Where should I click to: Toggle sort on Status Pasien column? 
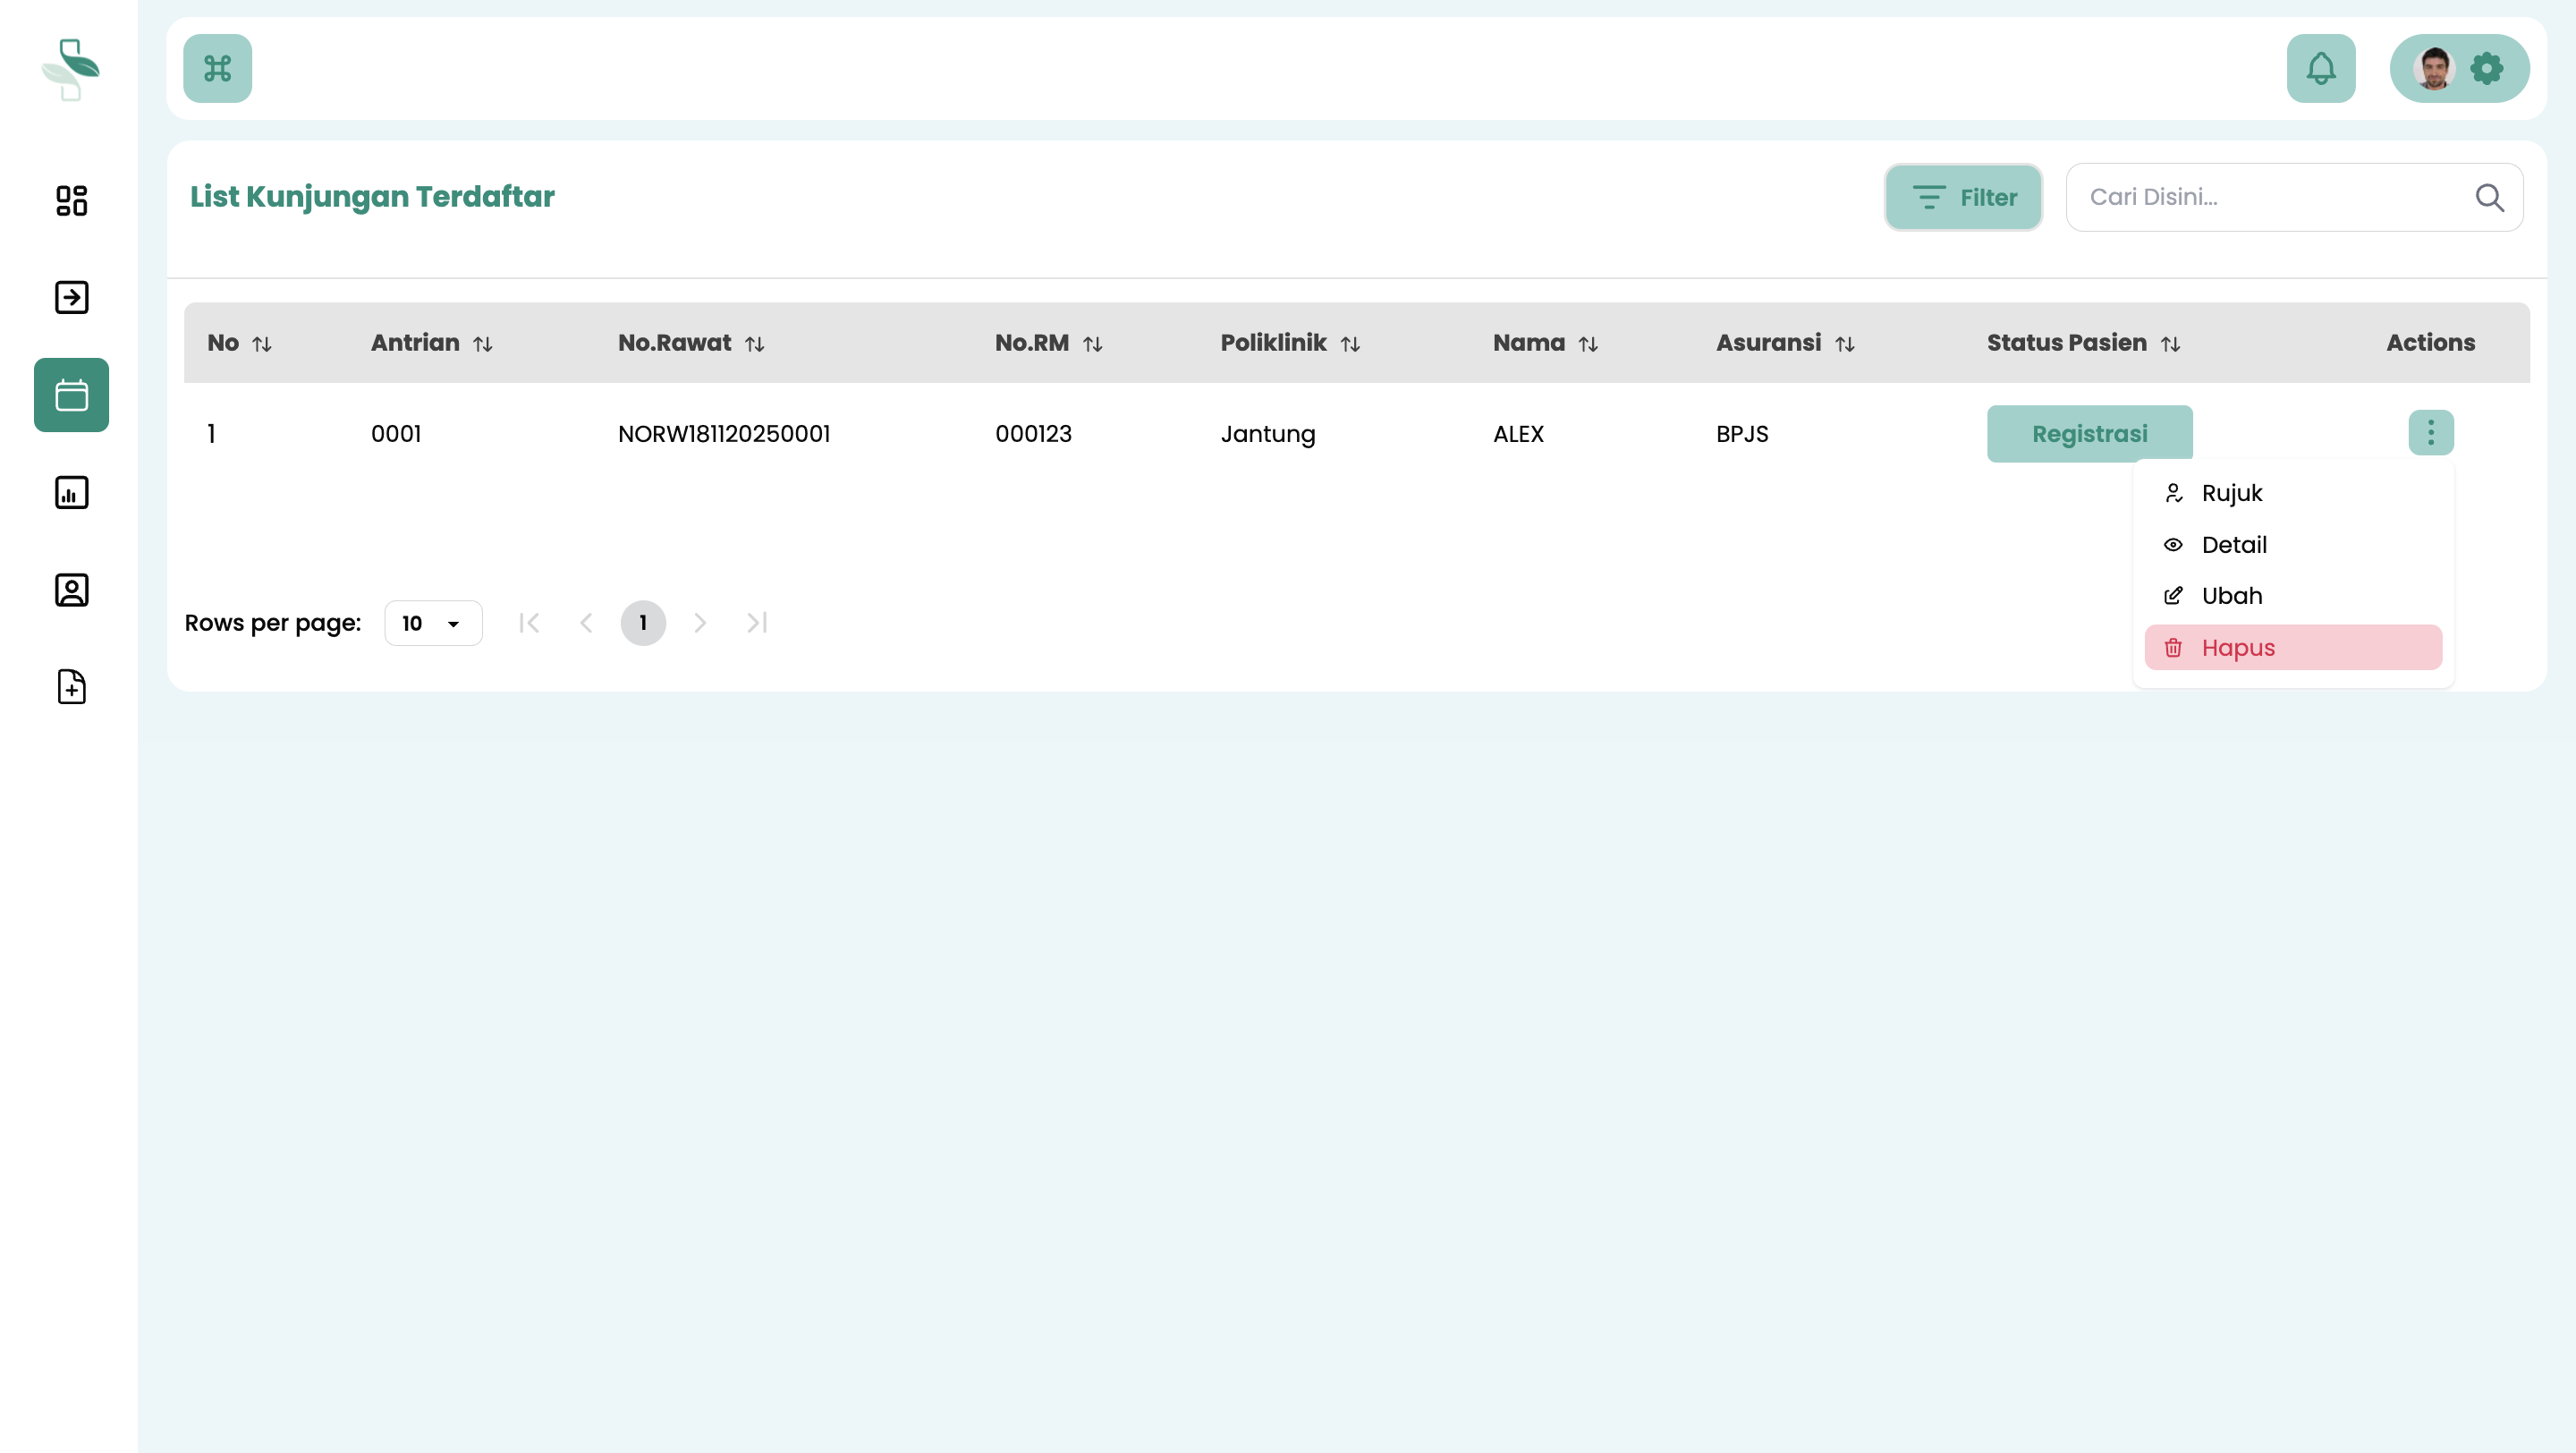tap(2170, 344)
